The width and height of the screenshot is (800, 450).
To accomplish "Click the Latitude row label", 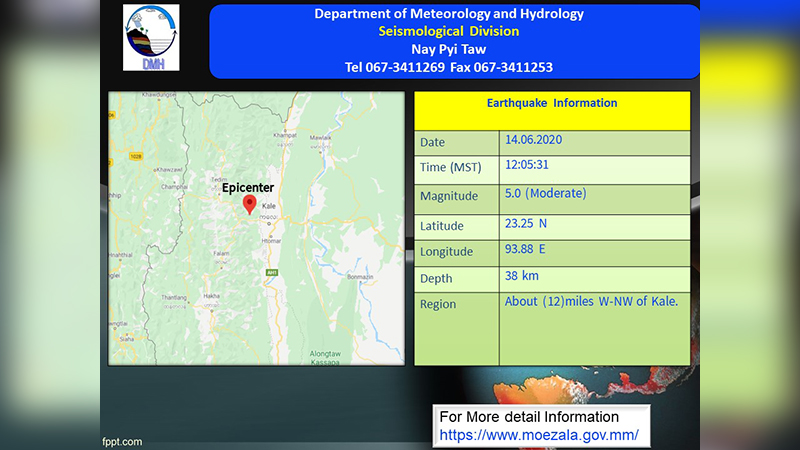I will [442, 226].
